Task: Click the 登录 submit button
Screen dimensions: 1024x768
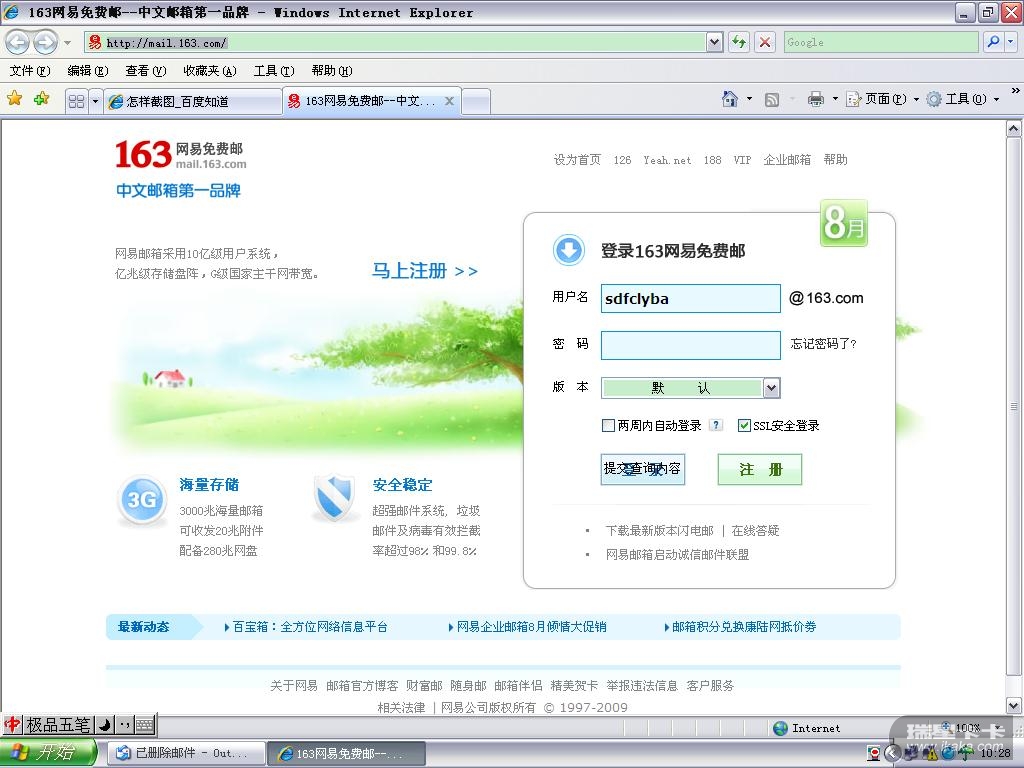Action: (x=643, y=470)
